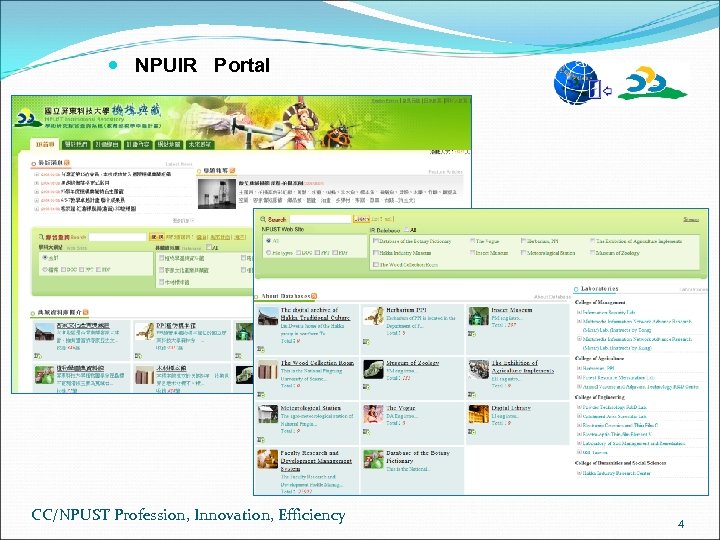The width and height of the screenshot is (720, 540).
Task: Open the Digital Library thumbnail image
Action: [x=478, y=414]
